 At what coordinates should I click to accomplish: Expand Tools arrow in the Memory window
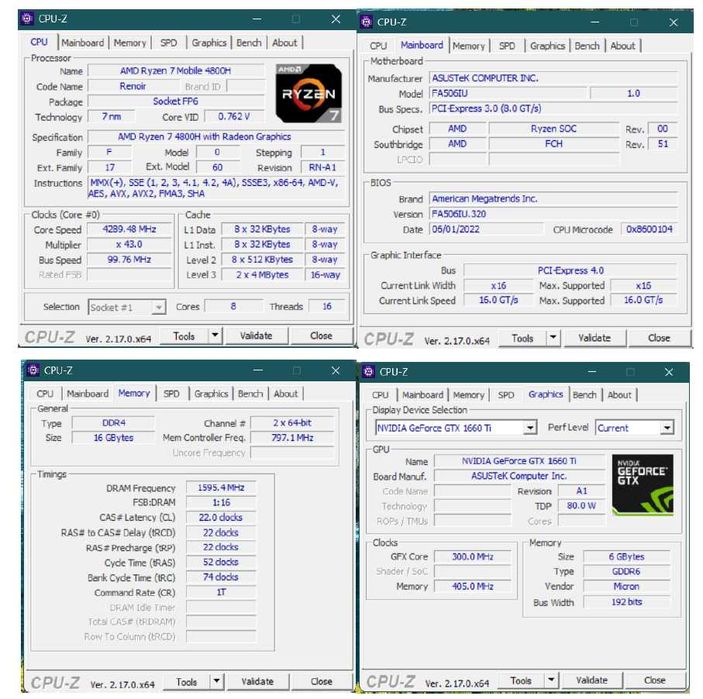point(217,681)
